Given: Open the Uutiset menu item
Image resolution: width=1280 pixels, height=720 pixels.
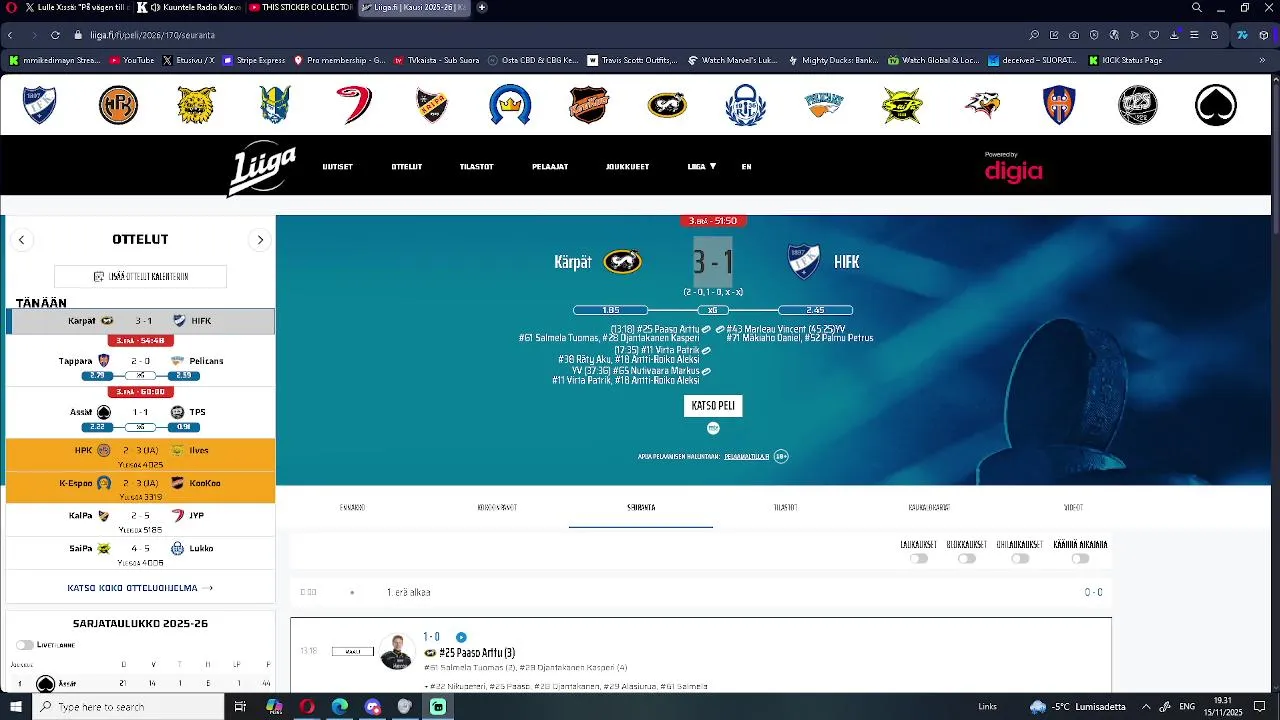Looking at the screenshot, I should [337, 167].
